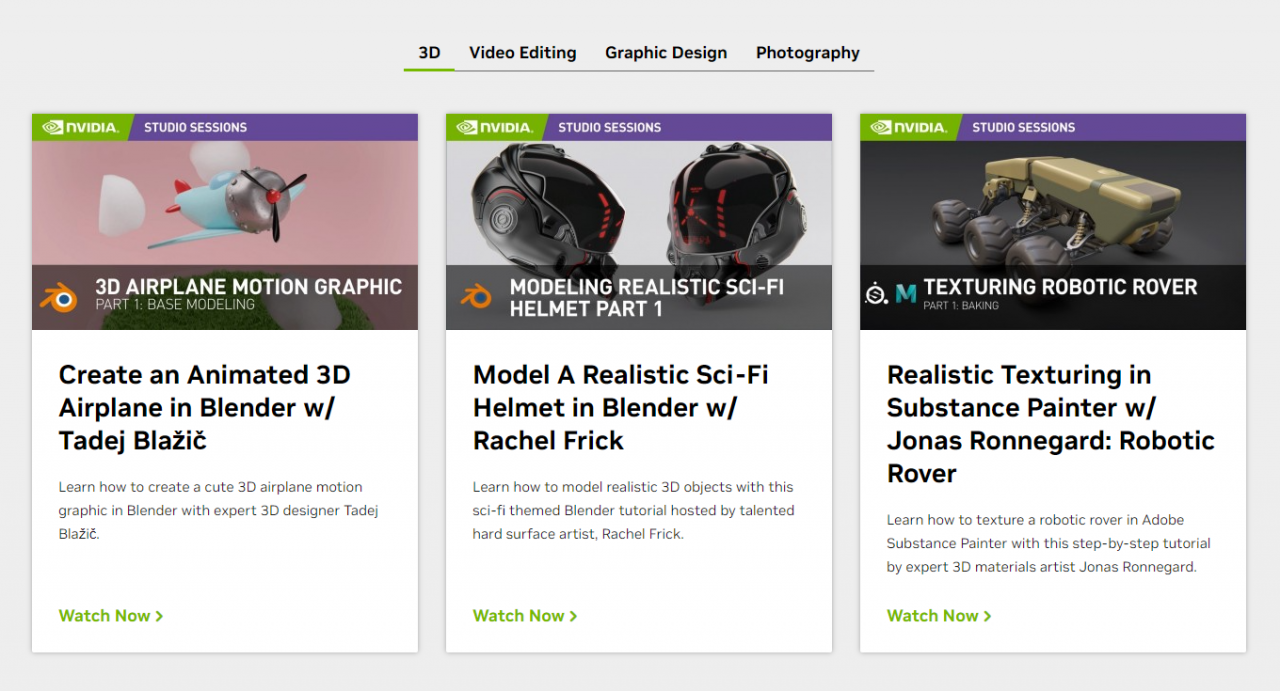This screenshot has height=691, width=1280.
Task: Open the Graphic Design tab
Action: point(666,53)
